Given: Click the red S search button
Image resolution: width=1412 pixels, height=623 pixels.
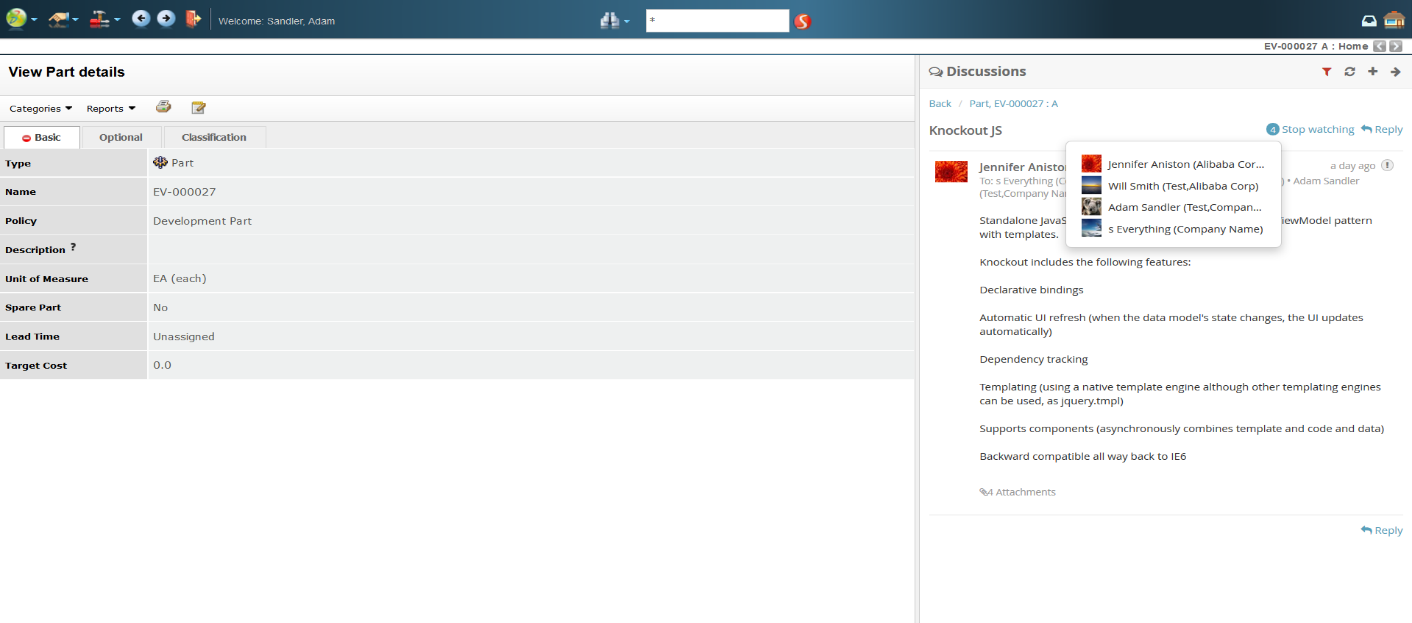Looking at the screenshot, I should [x=802, y=21].
